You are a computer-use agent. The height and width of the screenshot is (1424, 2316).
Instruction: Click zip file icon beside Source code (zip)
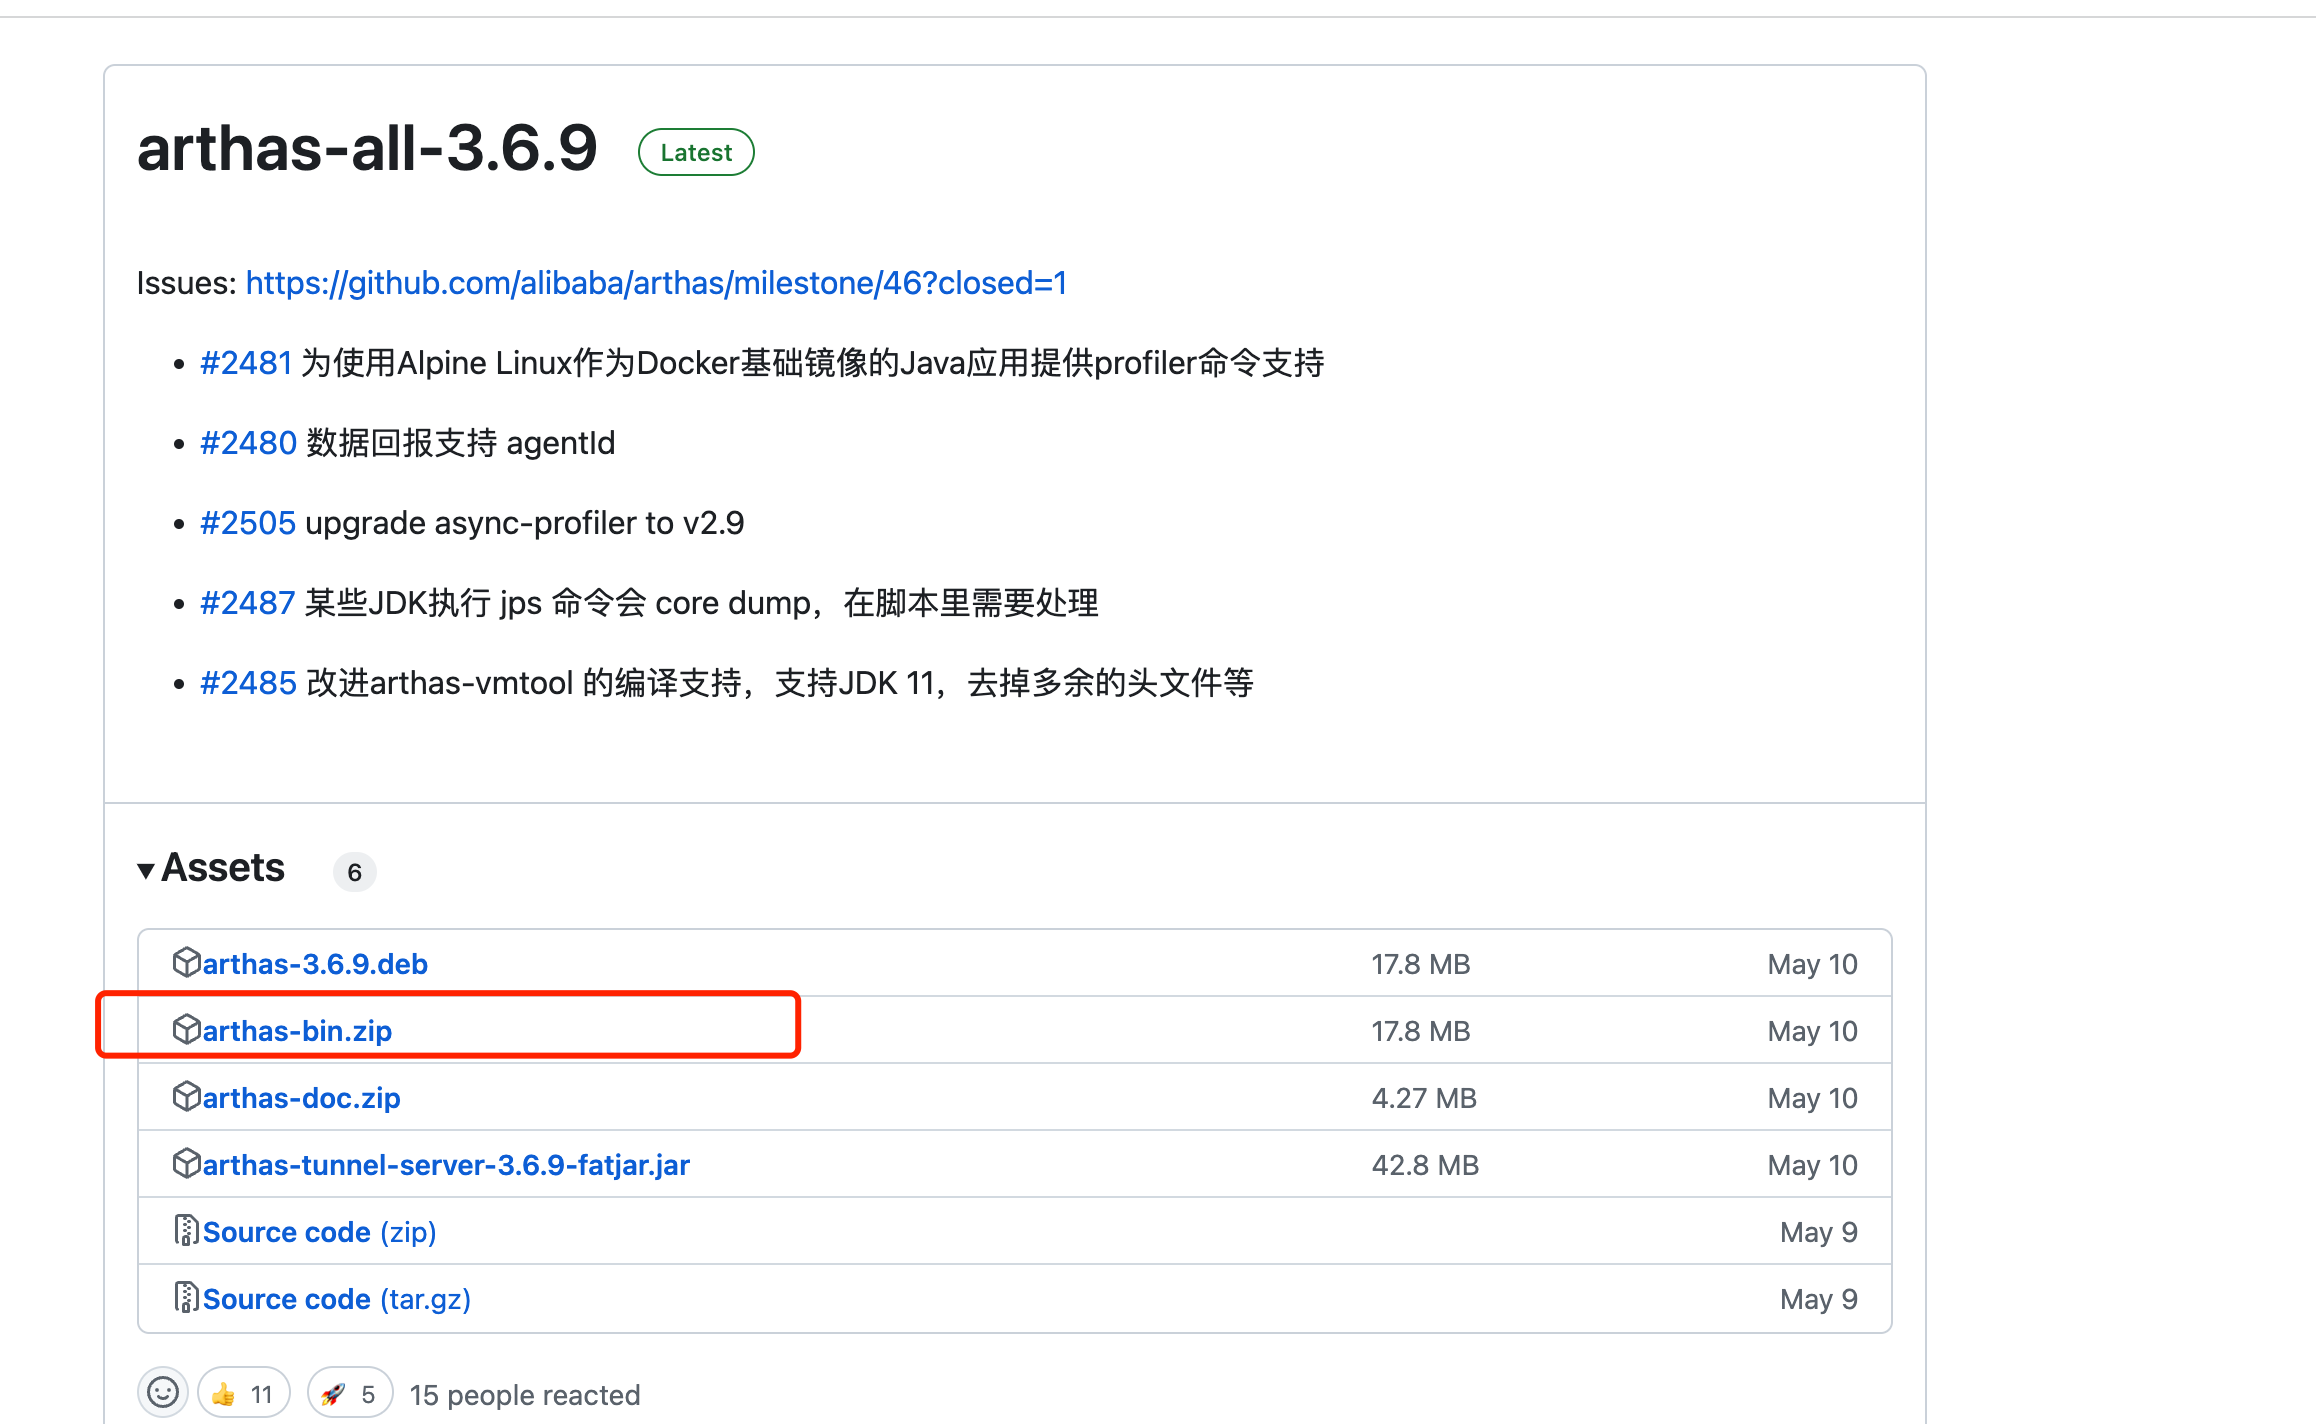[186, 1230]
